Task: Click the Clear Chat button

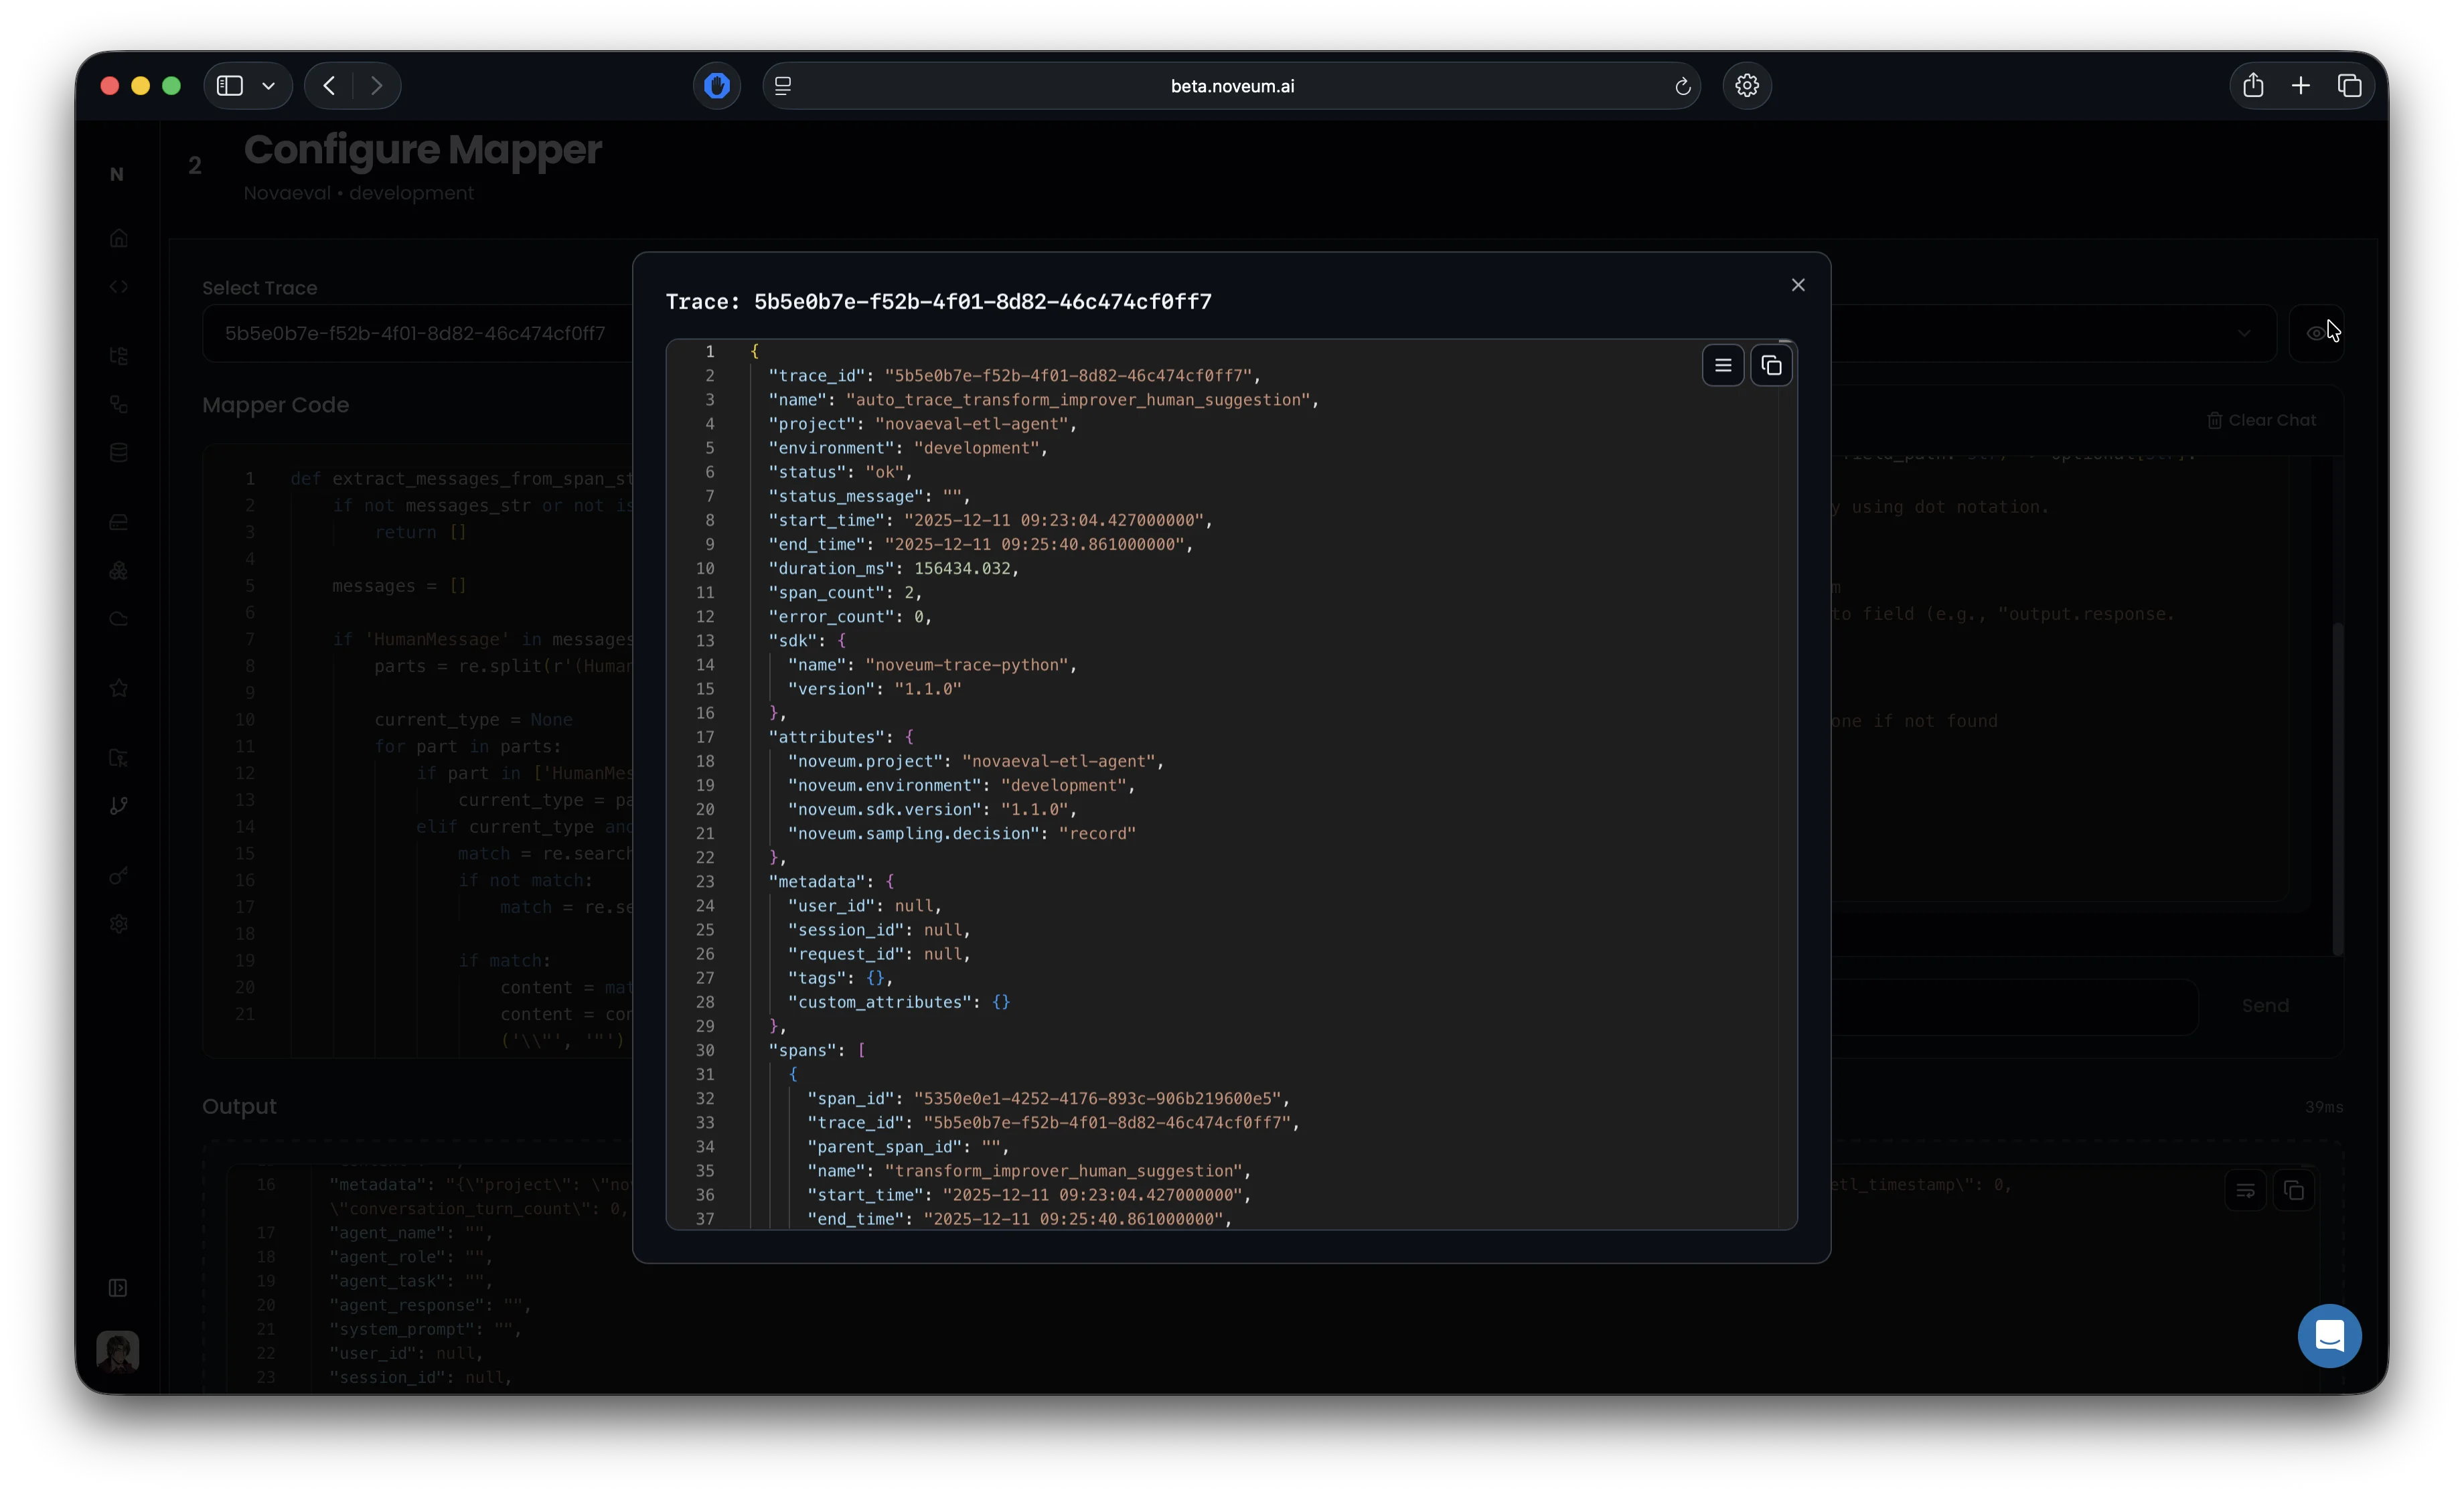Action: click(x=2261, y=421)
